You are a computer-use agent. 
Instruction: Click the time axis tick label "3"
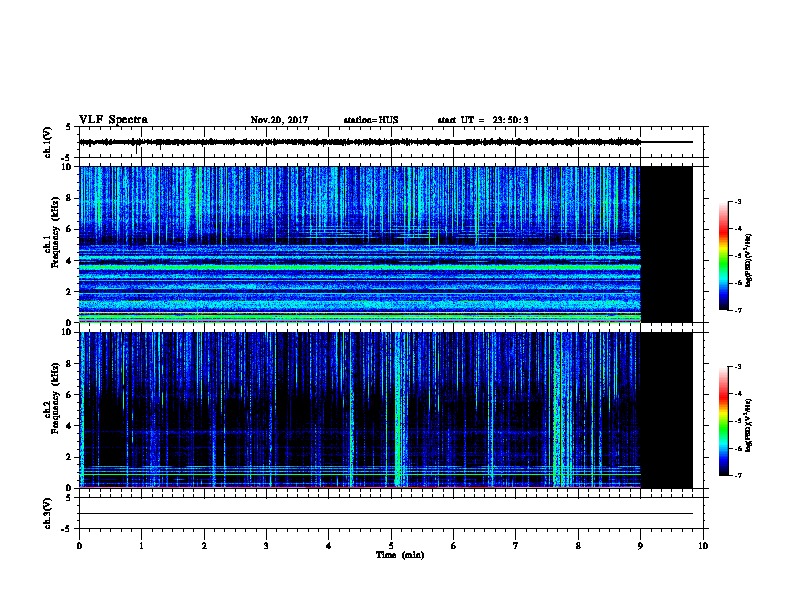[x=266, y=546]
